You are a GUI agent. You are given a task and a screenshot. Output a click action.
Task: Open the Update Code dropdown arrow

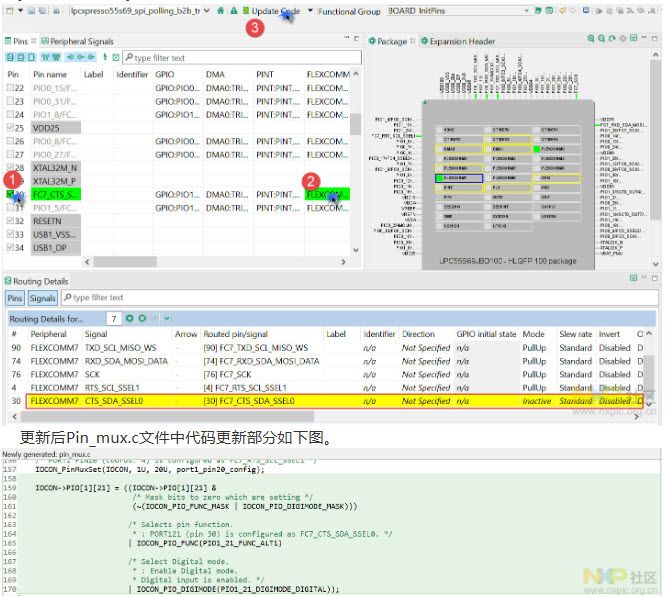pos(310,11)
